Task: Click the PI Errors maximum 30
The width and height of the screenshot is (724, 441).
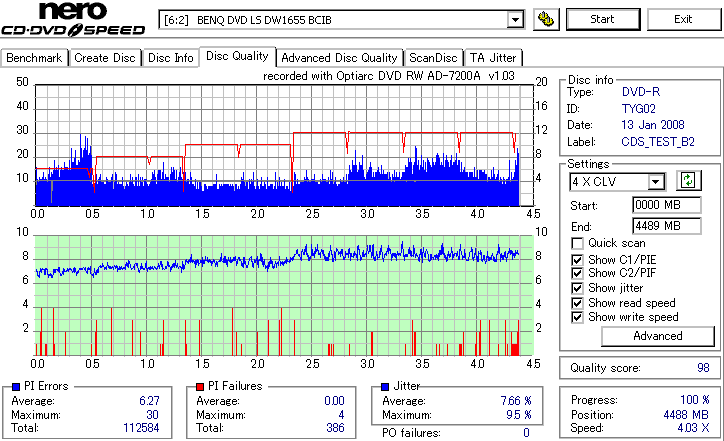Action: coord(152,415)
